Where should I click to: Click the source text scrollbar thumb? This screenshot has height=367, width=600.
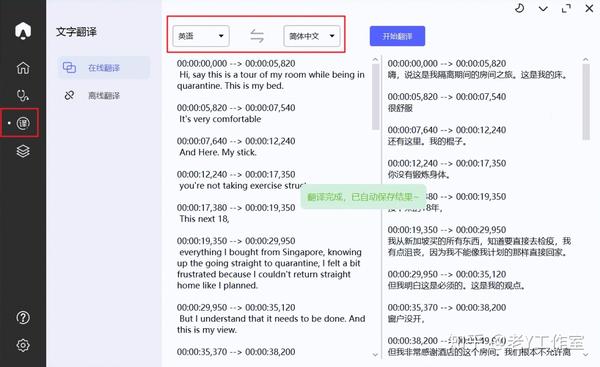(375, 97)
